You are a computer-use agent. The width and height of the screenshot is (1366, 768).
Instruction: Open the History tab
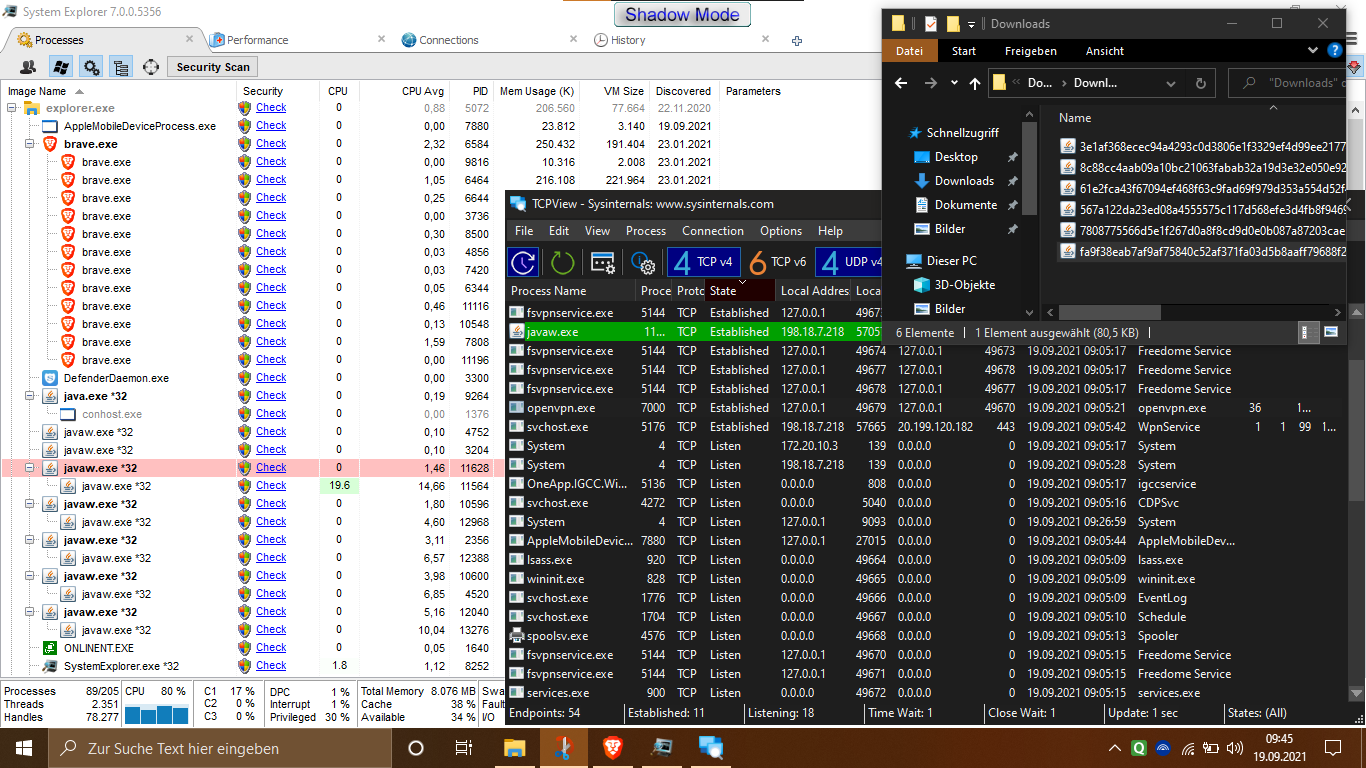(628, 40)
